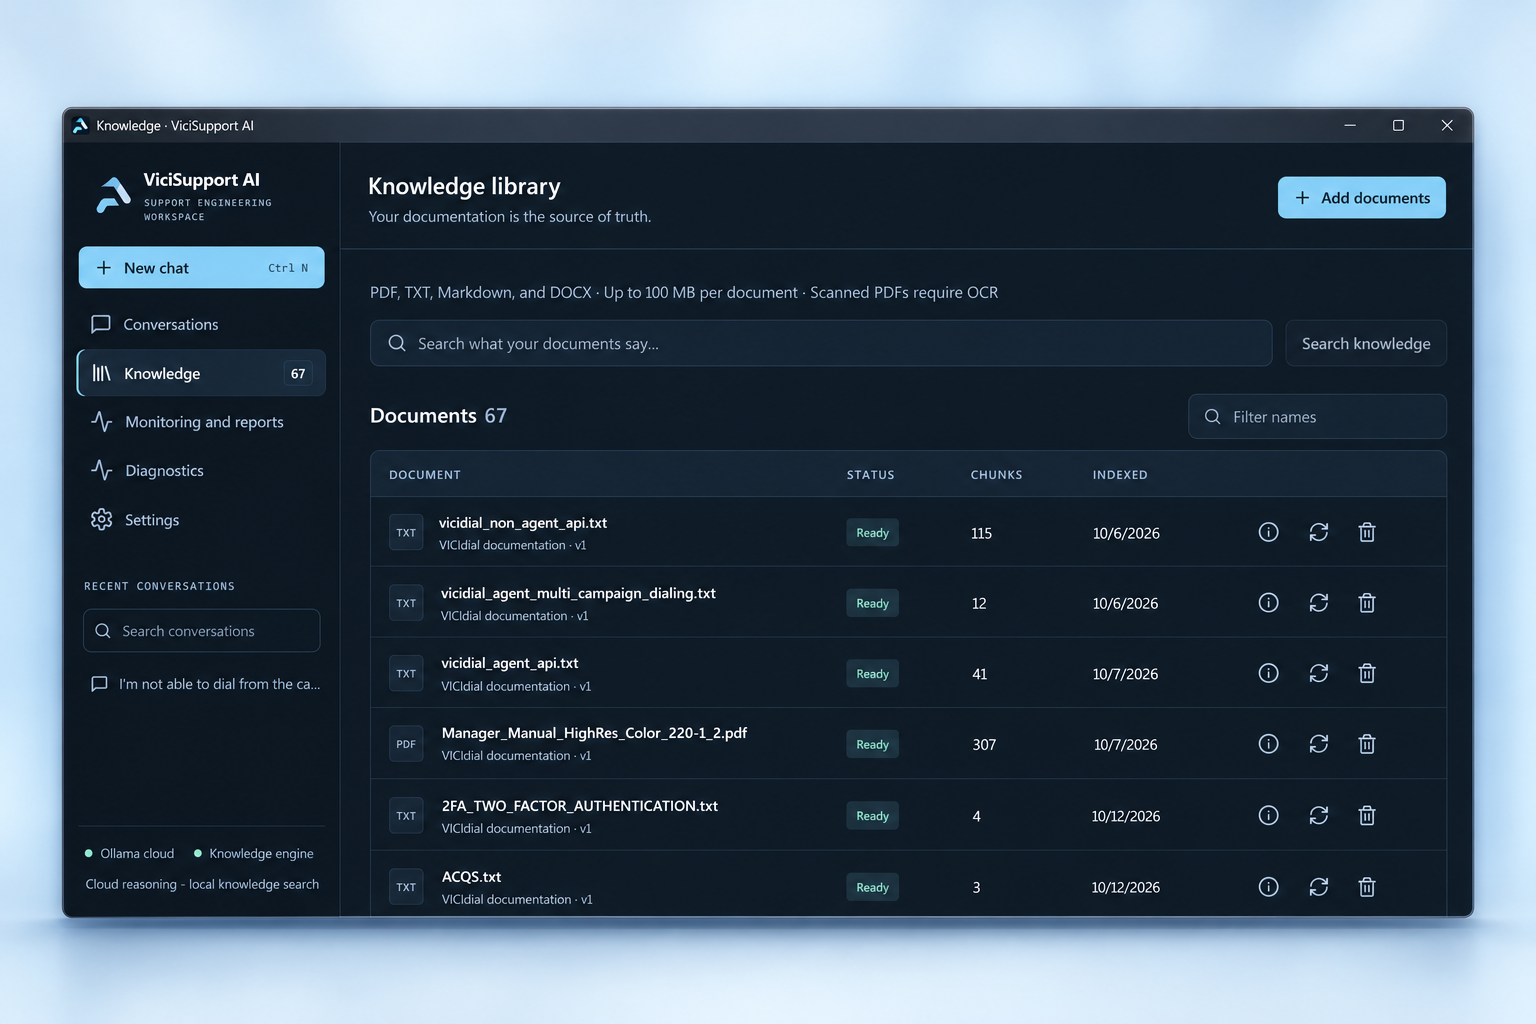Reindex vicidial_agent_api.txt document
This screenshot has height=1024, width=1536.
coord(1319,673)
